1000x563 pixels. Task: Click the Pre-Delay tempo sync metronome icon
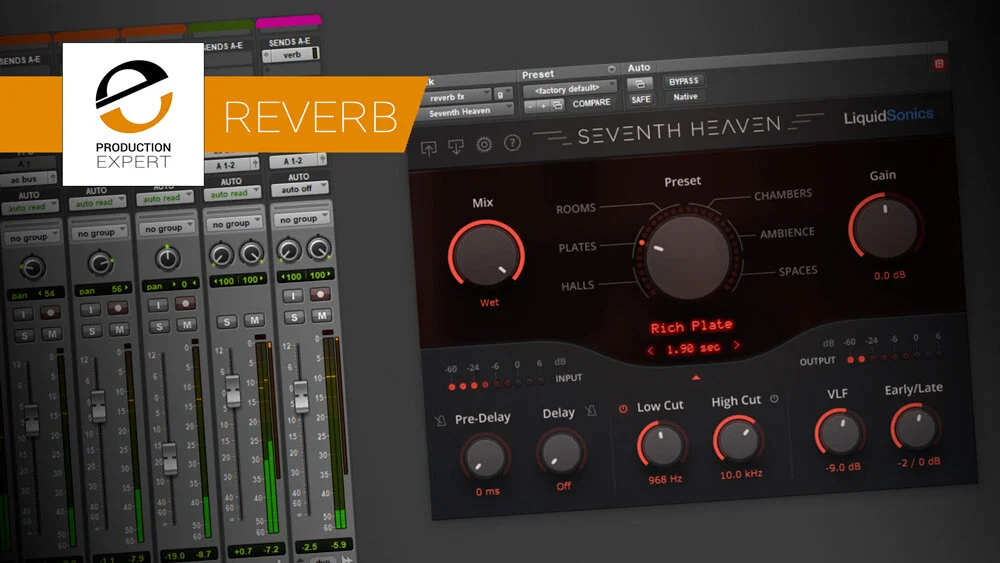(x=440, y=421)
